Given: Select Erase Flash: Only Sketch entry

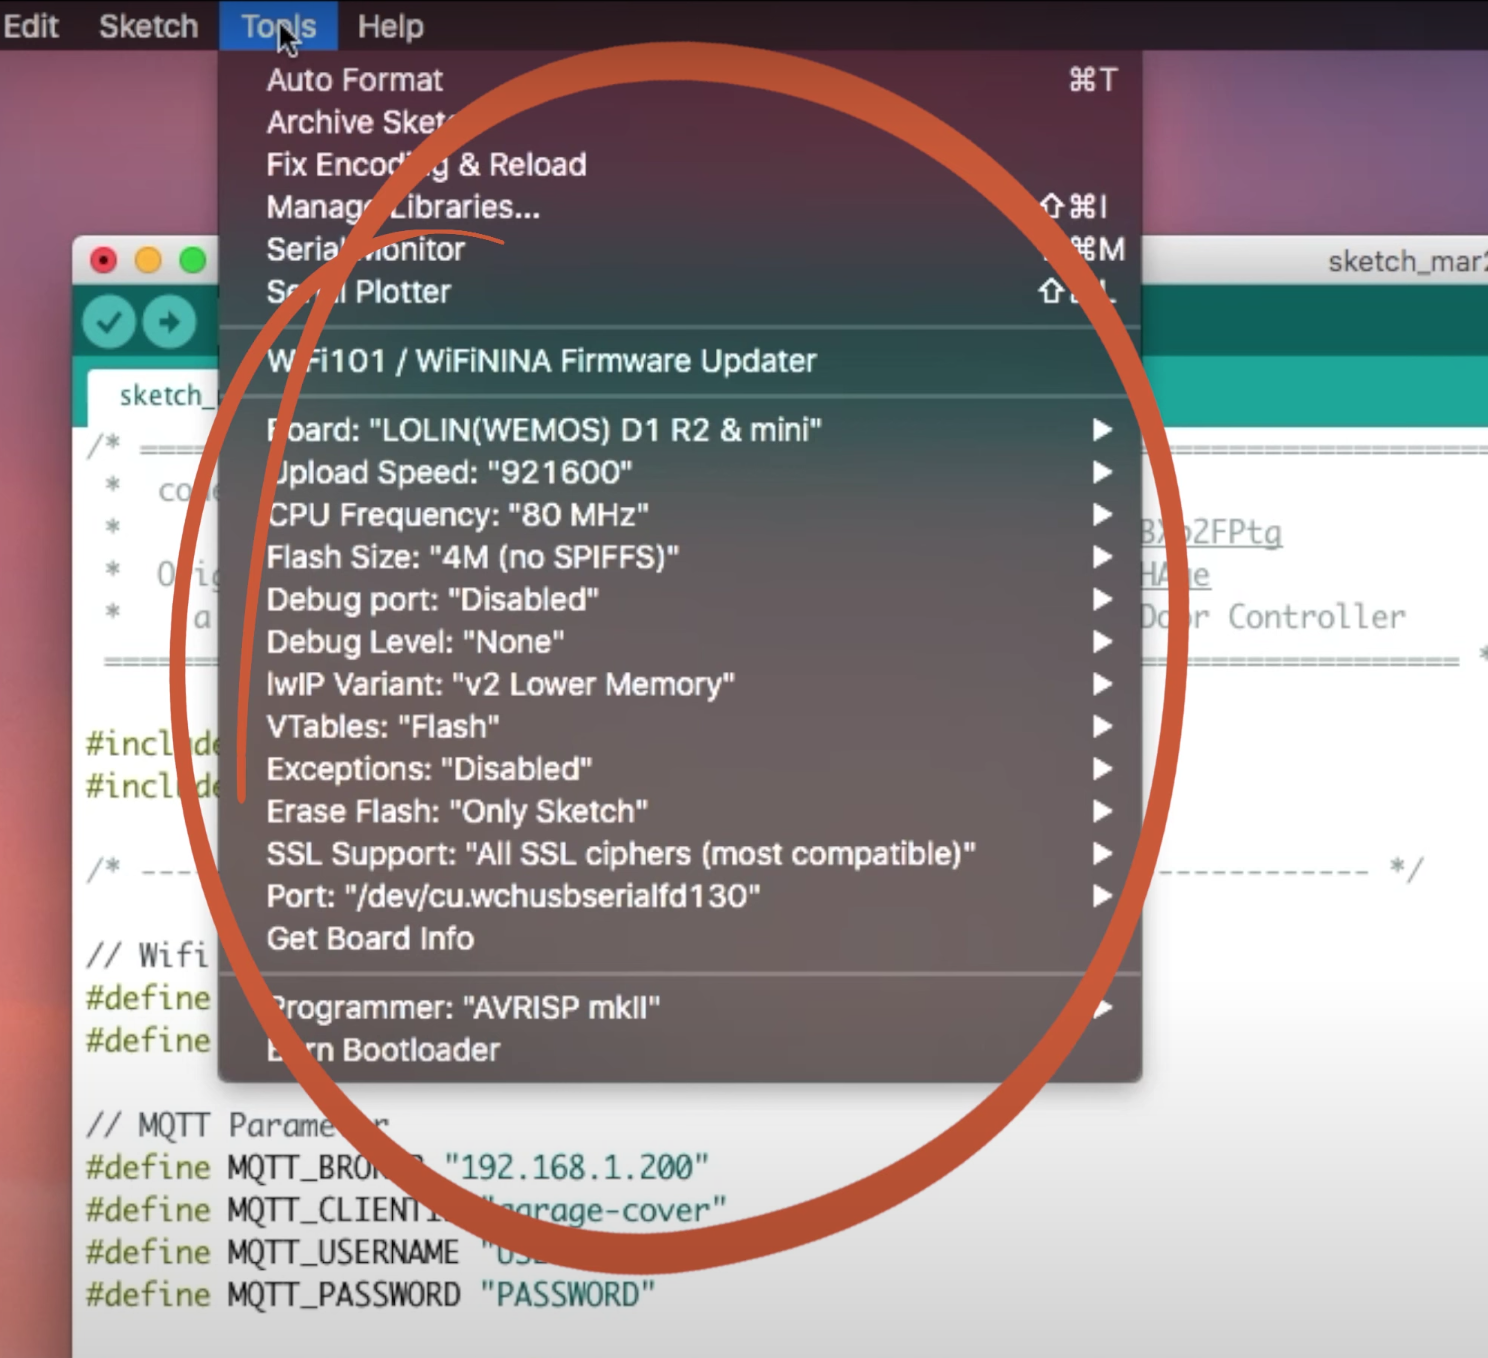Looking at the screenshot, I should (x=680, y=811).
